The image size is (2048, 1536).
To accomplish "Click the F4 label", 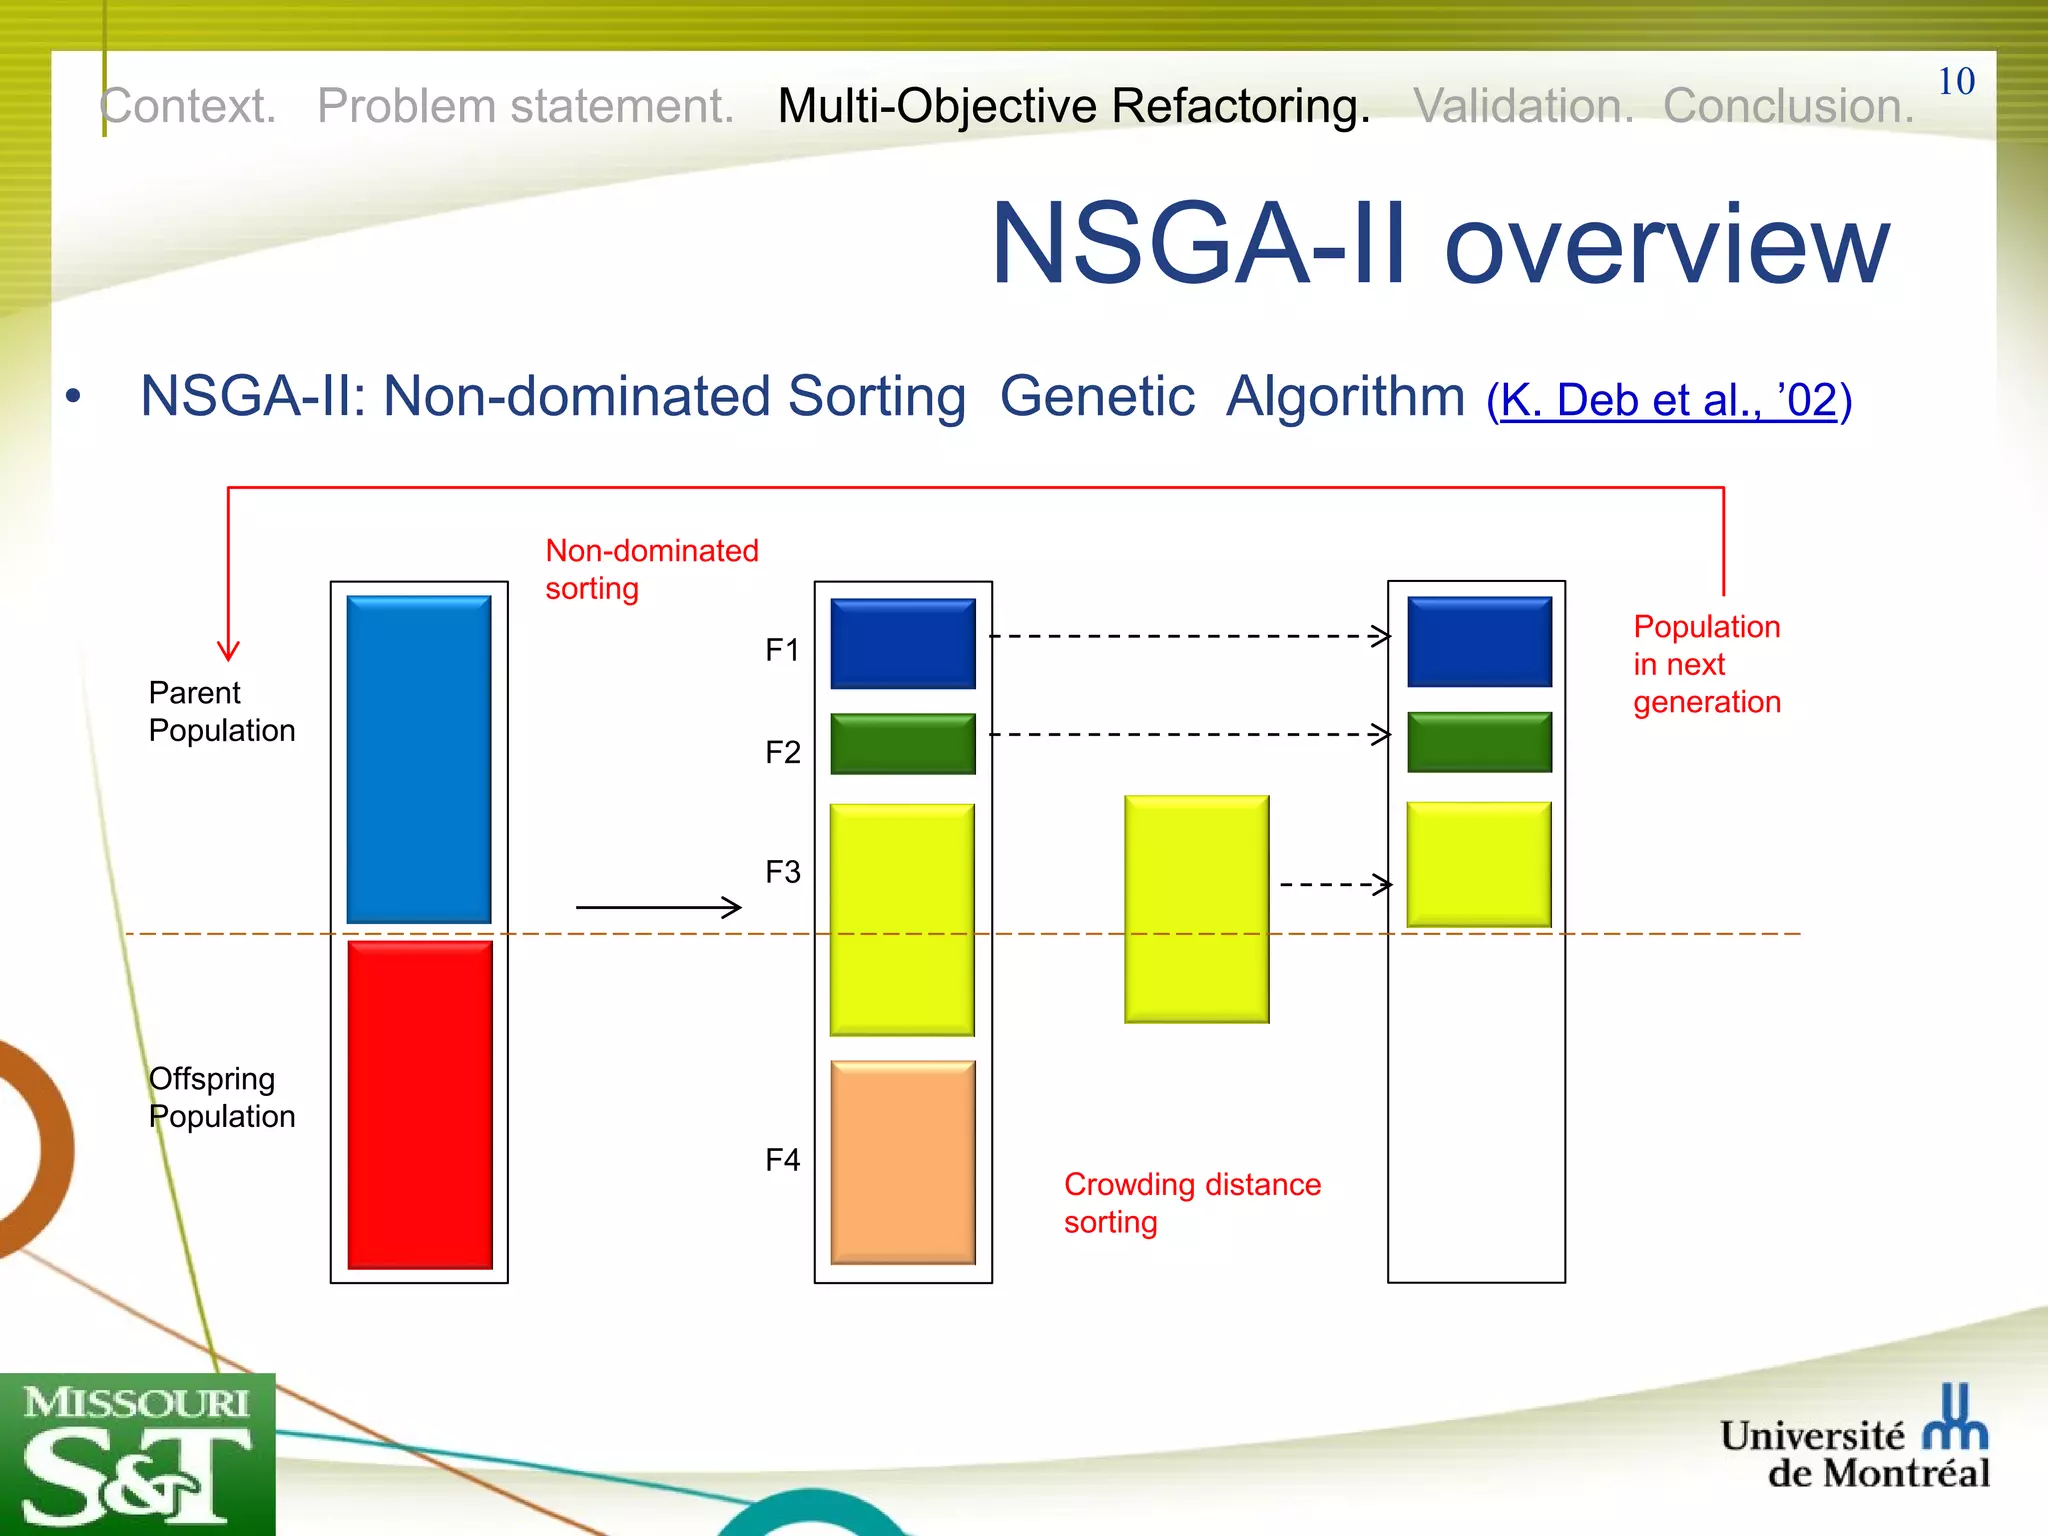I will pyautogui.click(x=783, y=1160).
